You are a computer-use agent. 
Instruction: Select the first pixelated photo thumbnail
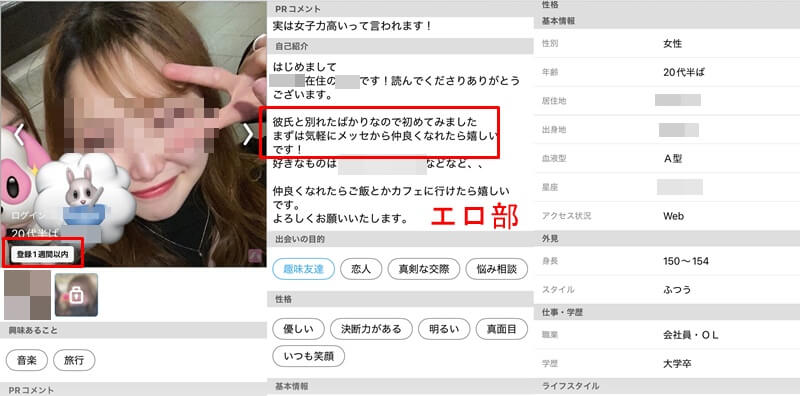point(28,295)
